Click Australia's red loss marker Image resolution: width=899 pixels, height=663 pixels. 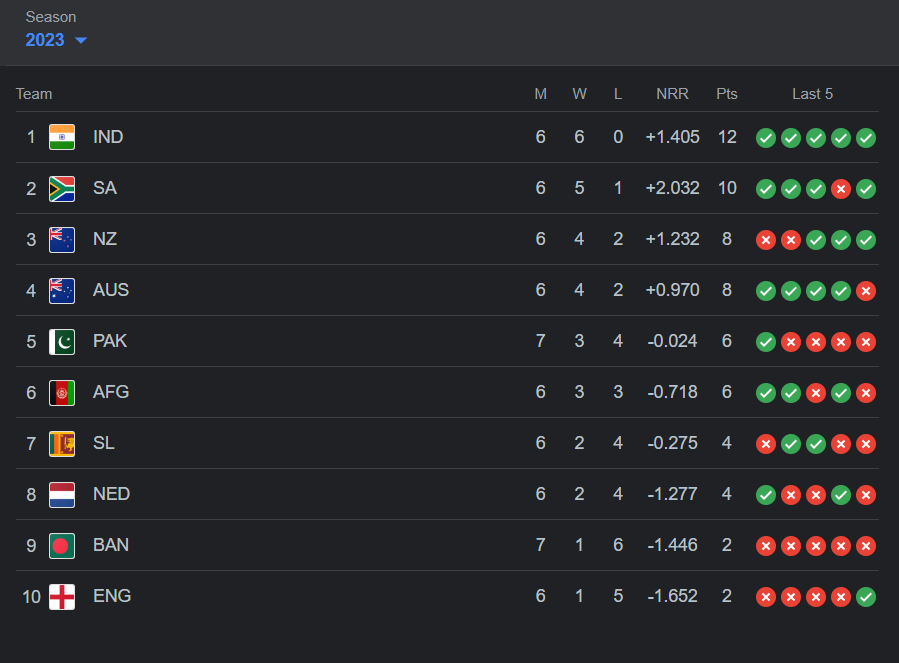pos(866,291)
